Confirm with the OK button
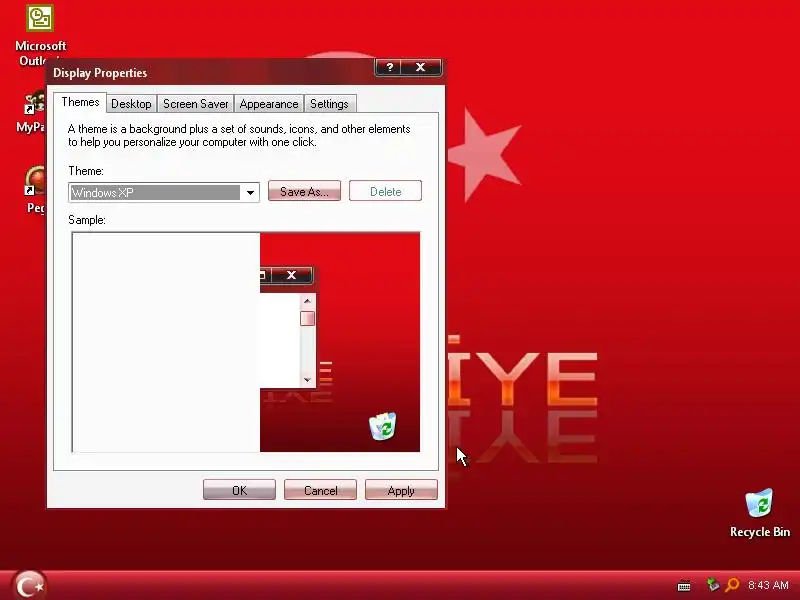This screenshot has width=800, height=600. pyautogui.click(x=239, y=490)
